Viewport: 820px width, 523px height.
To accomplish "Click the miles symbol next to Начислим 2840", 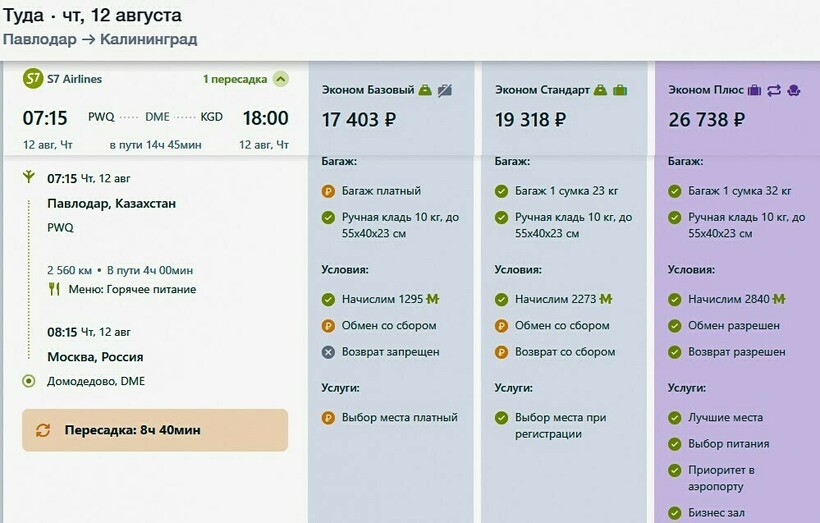I will [779, 299].
